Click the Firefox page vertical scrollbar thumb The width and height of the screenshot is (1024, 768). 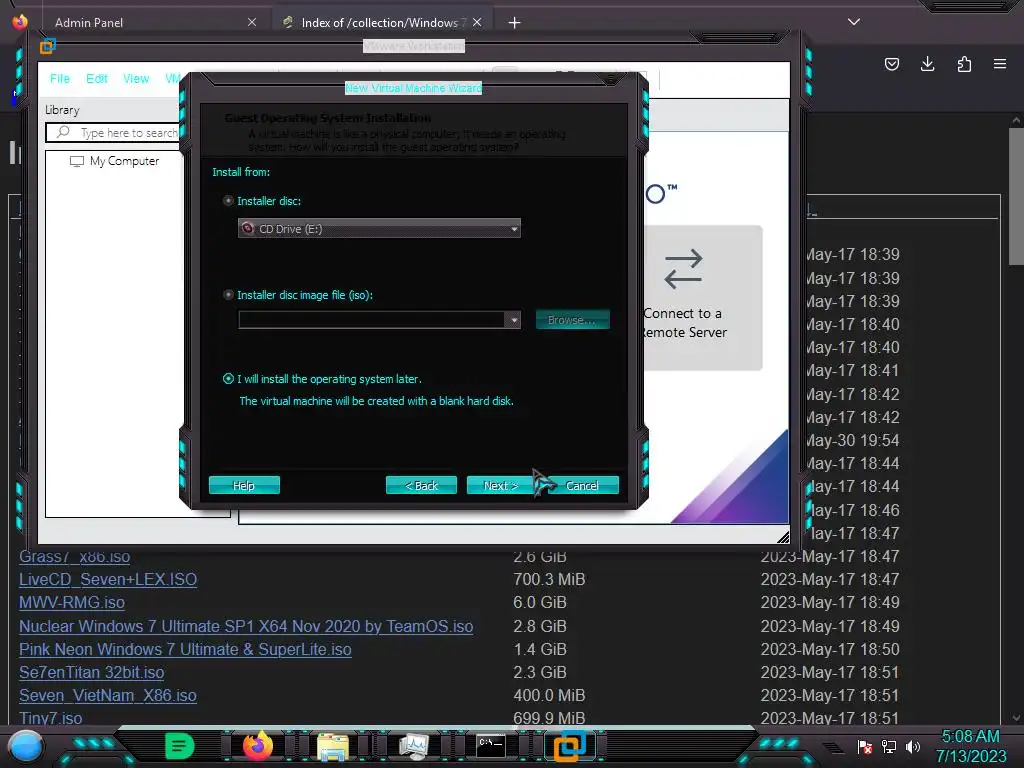(1016, 197)
